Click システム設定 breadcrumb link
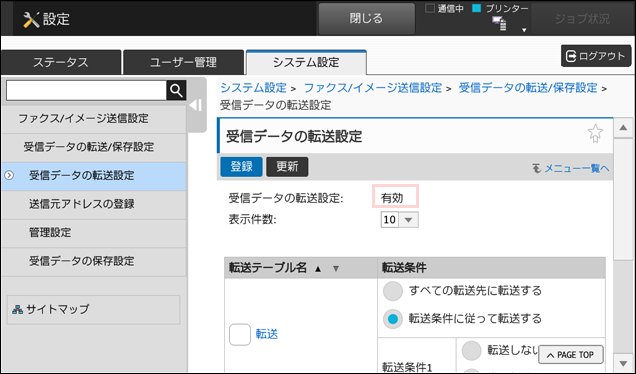 coord(254,88)
